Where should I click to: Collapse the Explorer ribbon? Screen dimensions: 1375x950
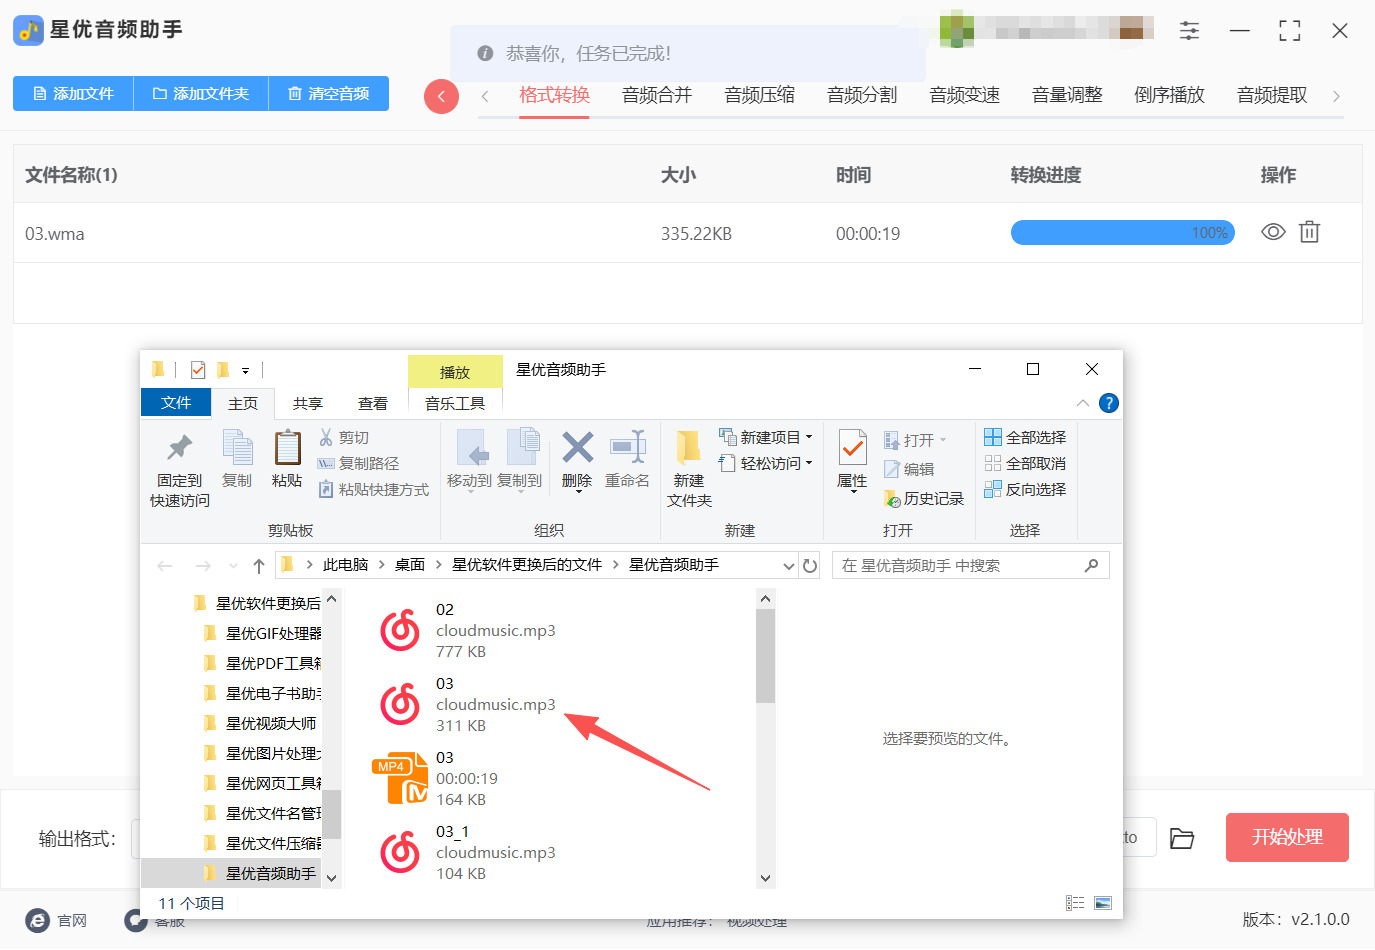[x=1083, y=403]
